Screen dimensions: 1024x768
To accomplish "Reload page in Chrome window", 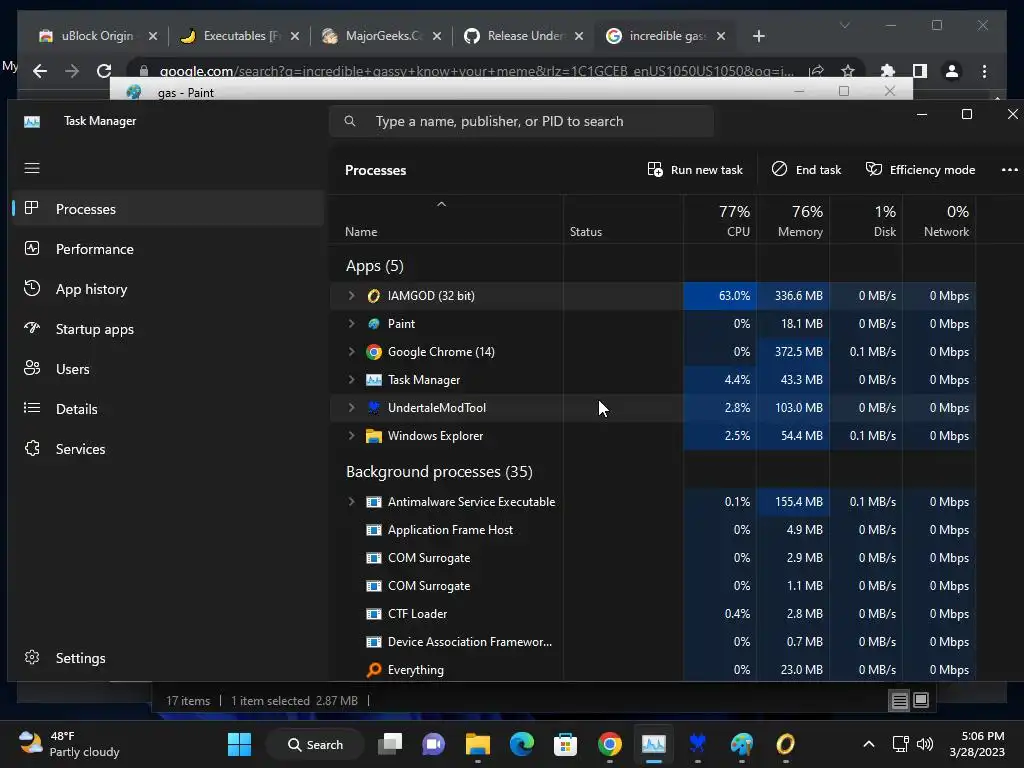I will click(x=104, y=71).
